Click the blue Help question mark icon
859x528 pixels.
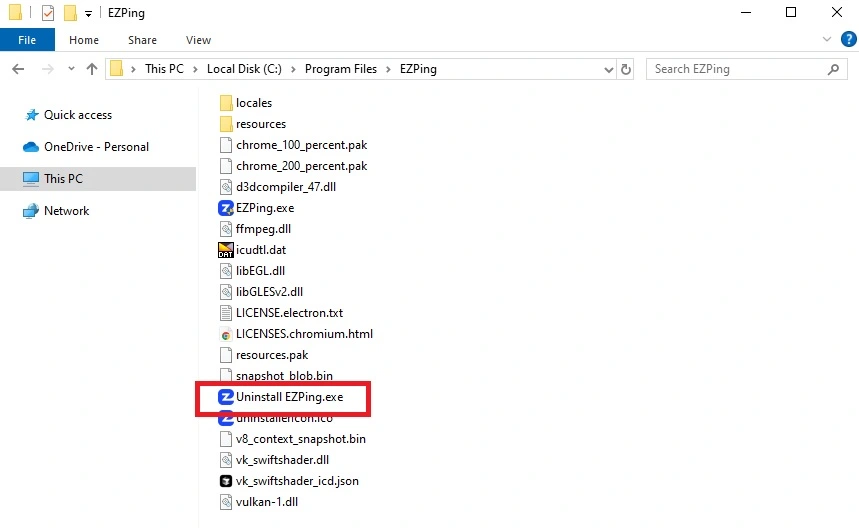pos(849,40)
